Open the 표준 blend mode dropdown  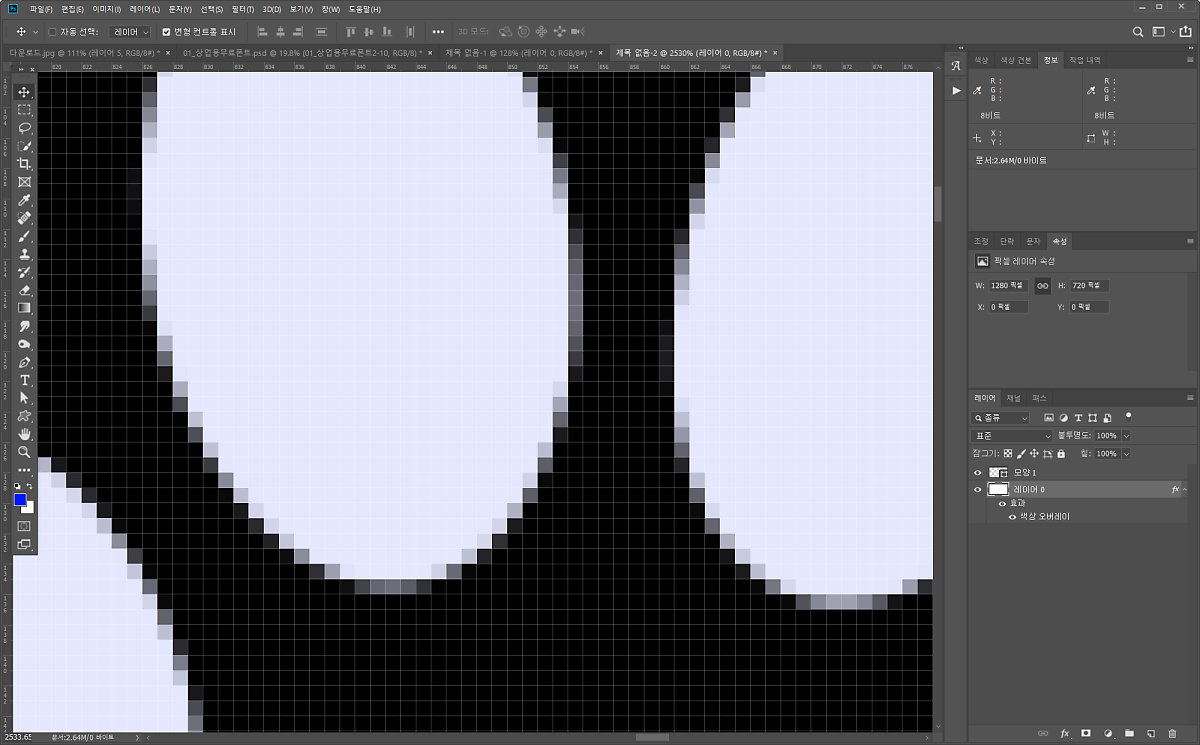coord(1012,436)
